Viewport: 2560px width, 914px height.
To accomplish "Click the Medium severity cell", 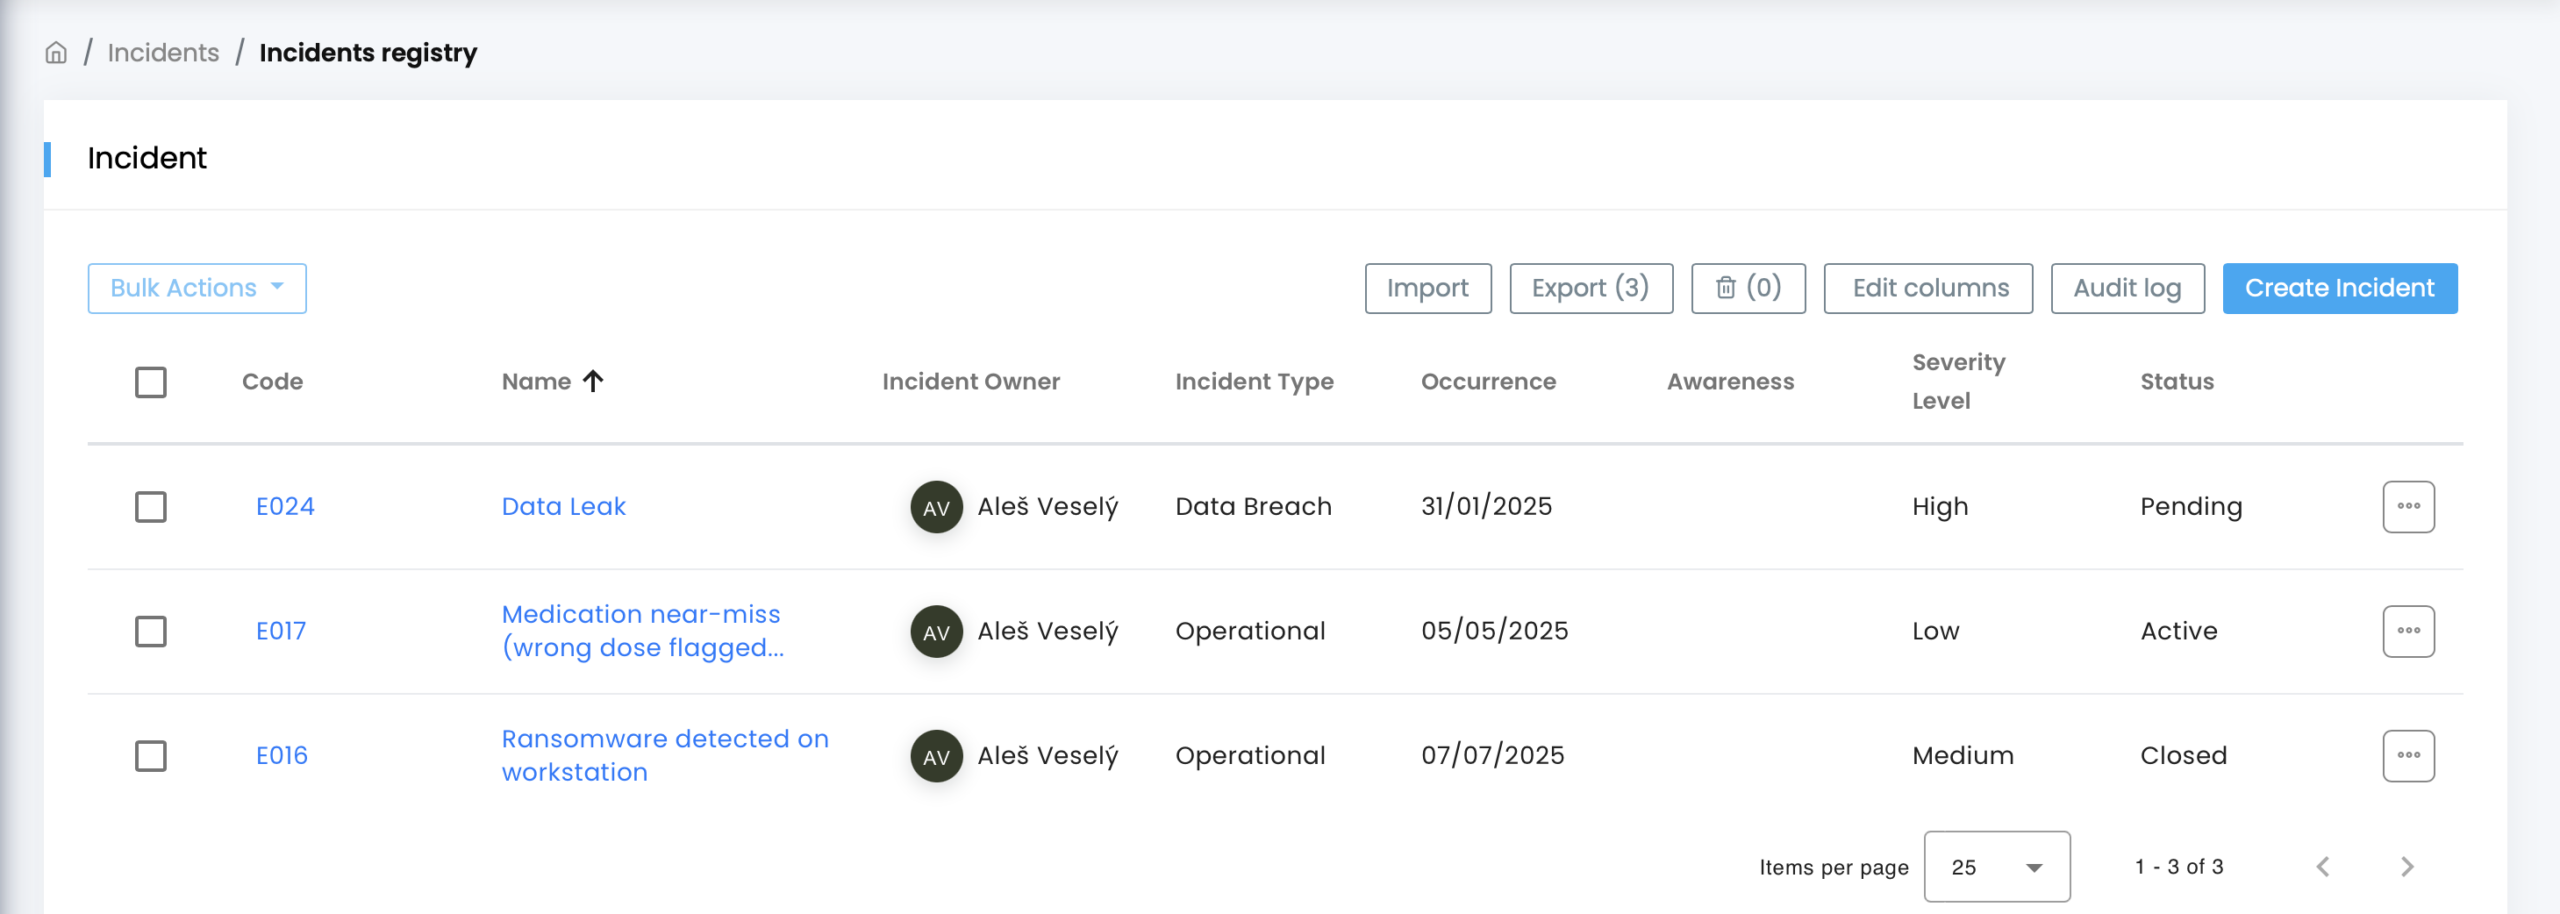I will (x=1963, y=756).
